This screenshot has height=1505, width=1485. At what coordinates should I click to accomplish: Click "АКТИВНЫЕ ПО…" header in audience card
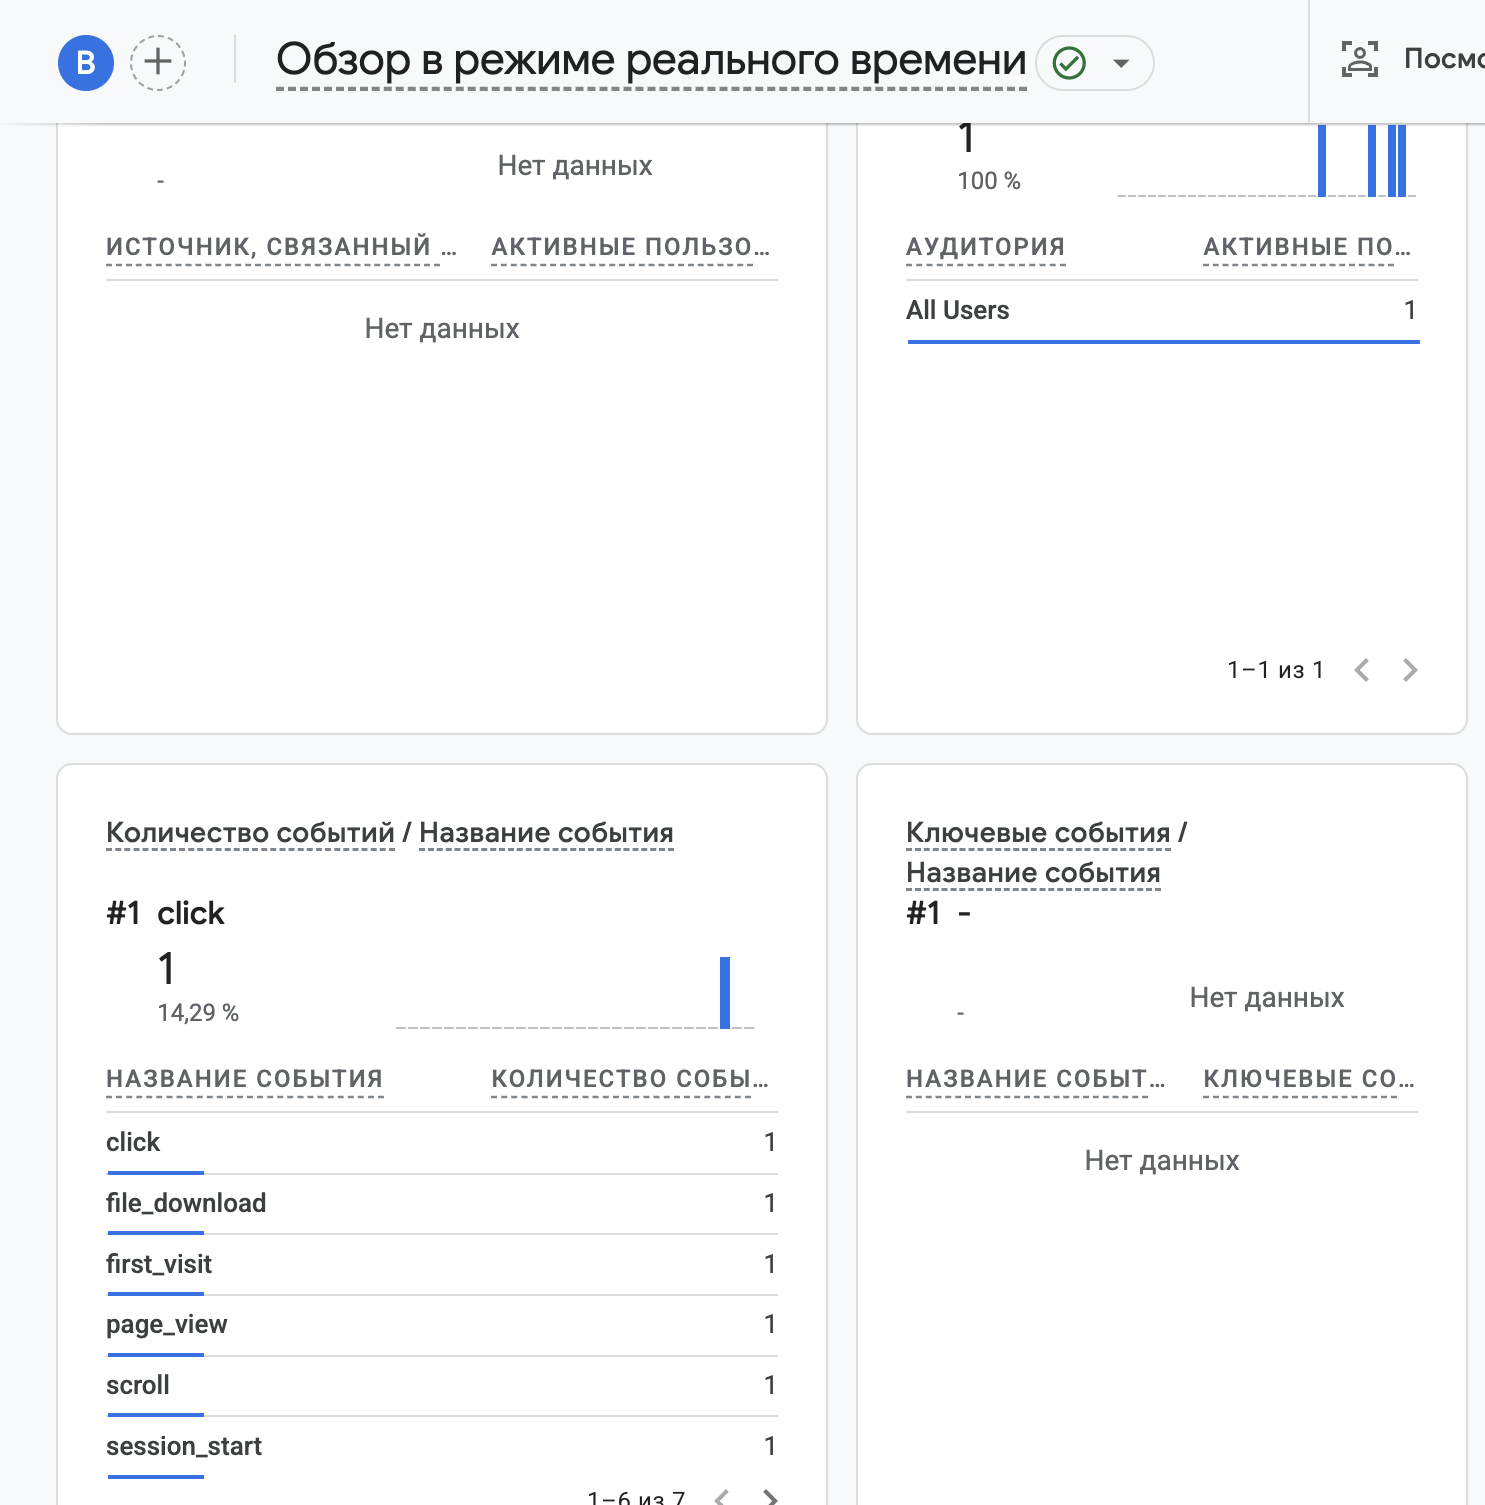(1307, 247)
